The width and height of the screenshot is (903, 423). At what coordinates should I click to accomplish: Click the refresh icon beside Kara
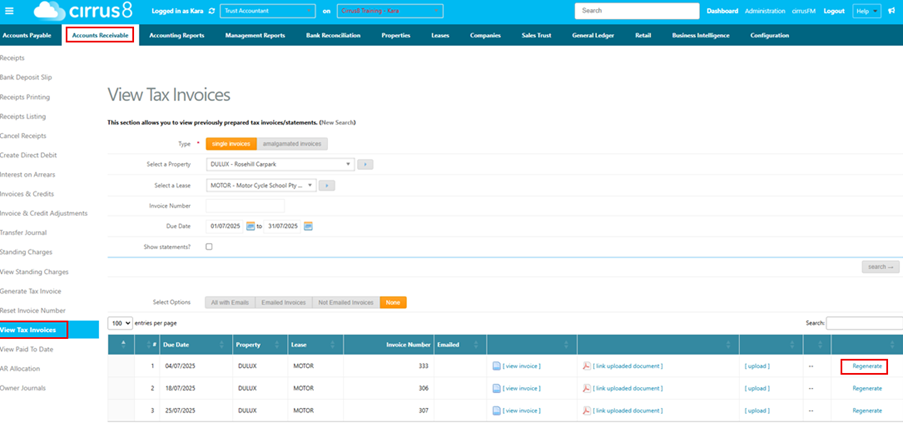211,11
